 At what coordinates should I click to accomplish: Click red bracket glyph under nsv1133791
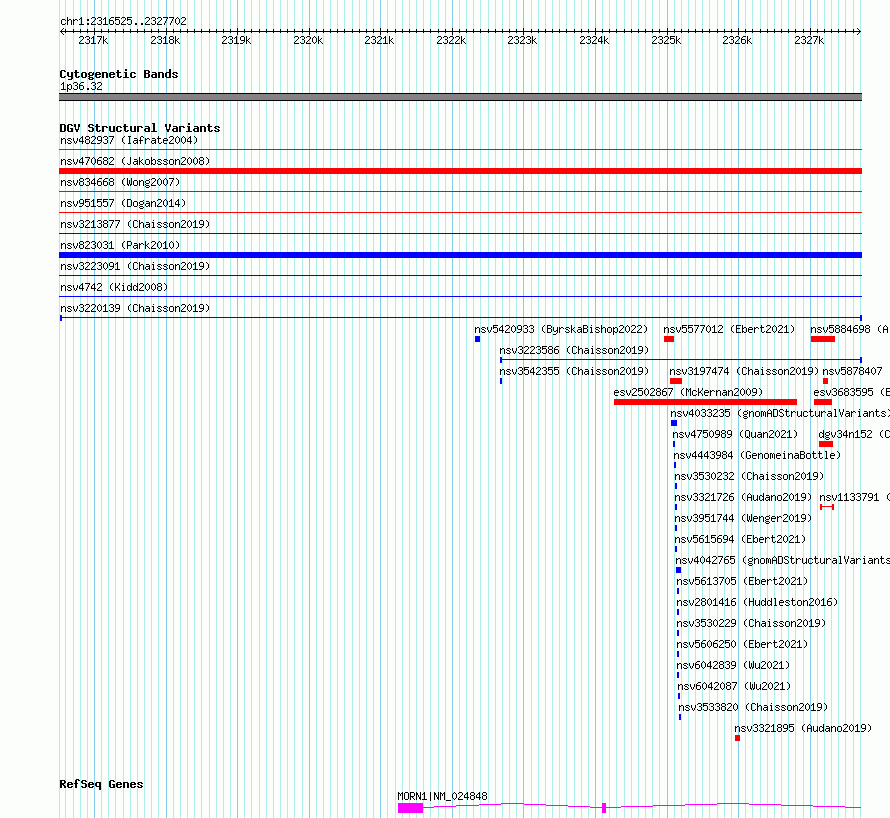coord(827,507)
